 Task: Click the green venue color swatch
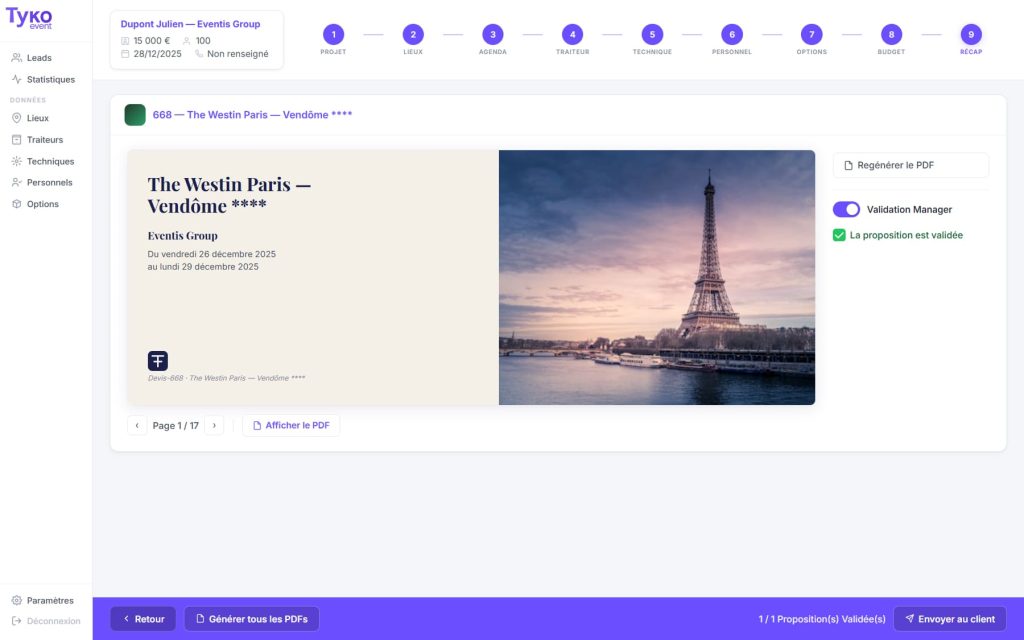135,114
